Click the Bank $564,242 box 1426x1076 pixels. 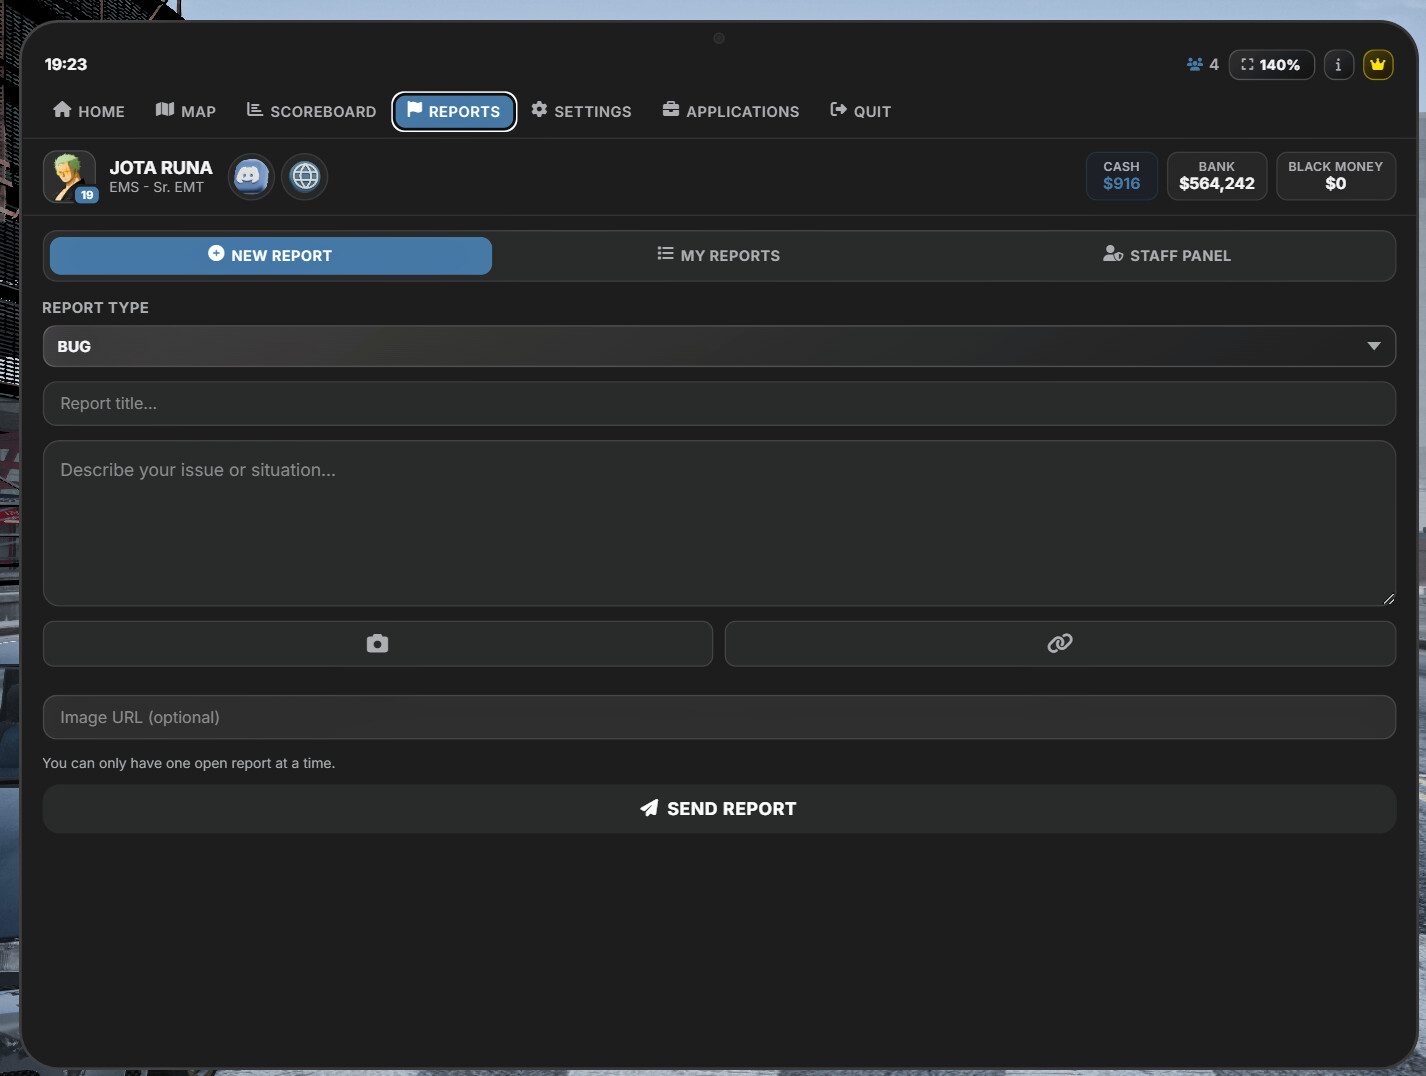(1217, 176)
